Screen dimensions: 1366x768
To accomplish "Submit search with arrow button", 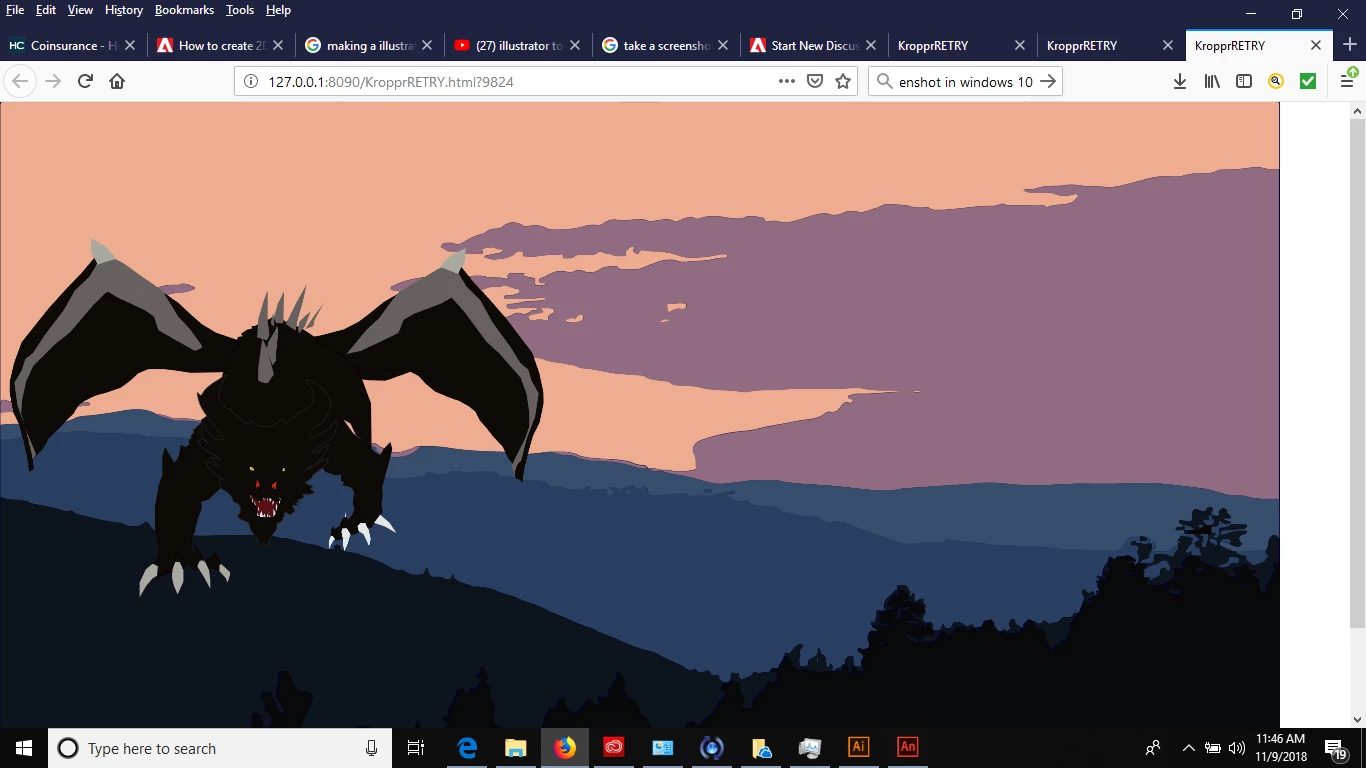I will (x=1048, y=81).
